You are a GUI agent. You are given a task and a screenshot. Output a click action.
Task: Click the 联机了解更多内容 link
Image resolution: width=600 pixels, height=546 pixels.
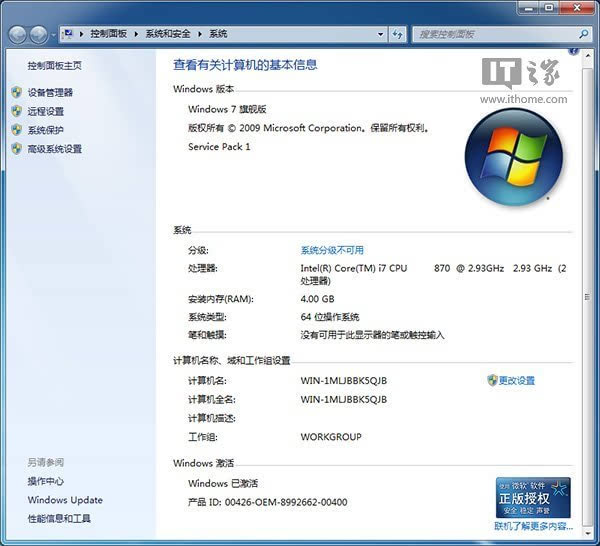pyautogui.click(x=533, y=526)
